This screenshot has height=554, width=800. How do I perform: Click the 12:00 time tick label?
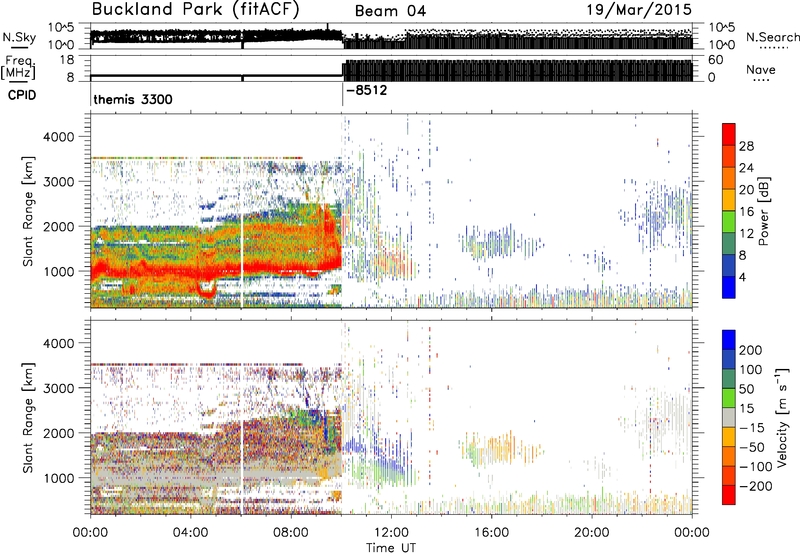pos(391,533)
